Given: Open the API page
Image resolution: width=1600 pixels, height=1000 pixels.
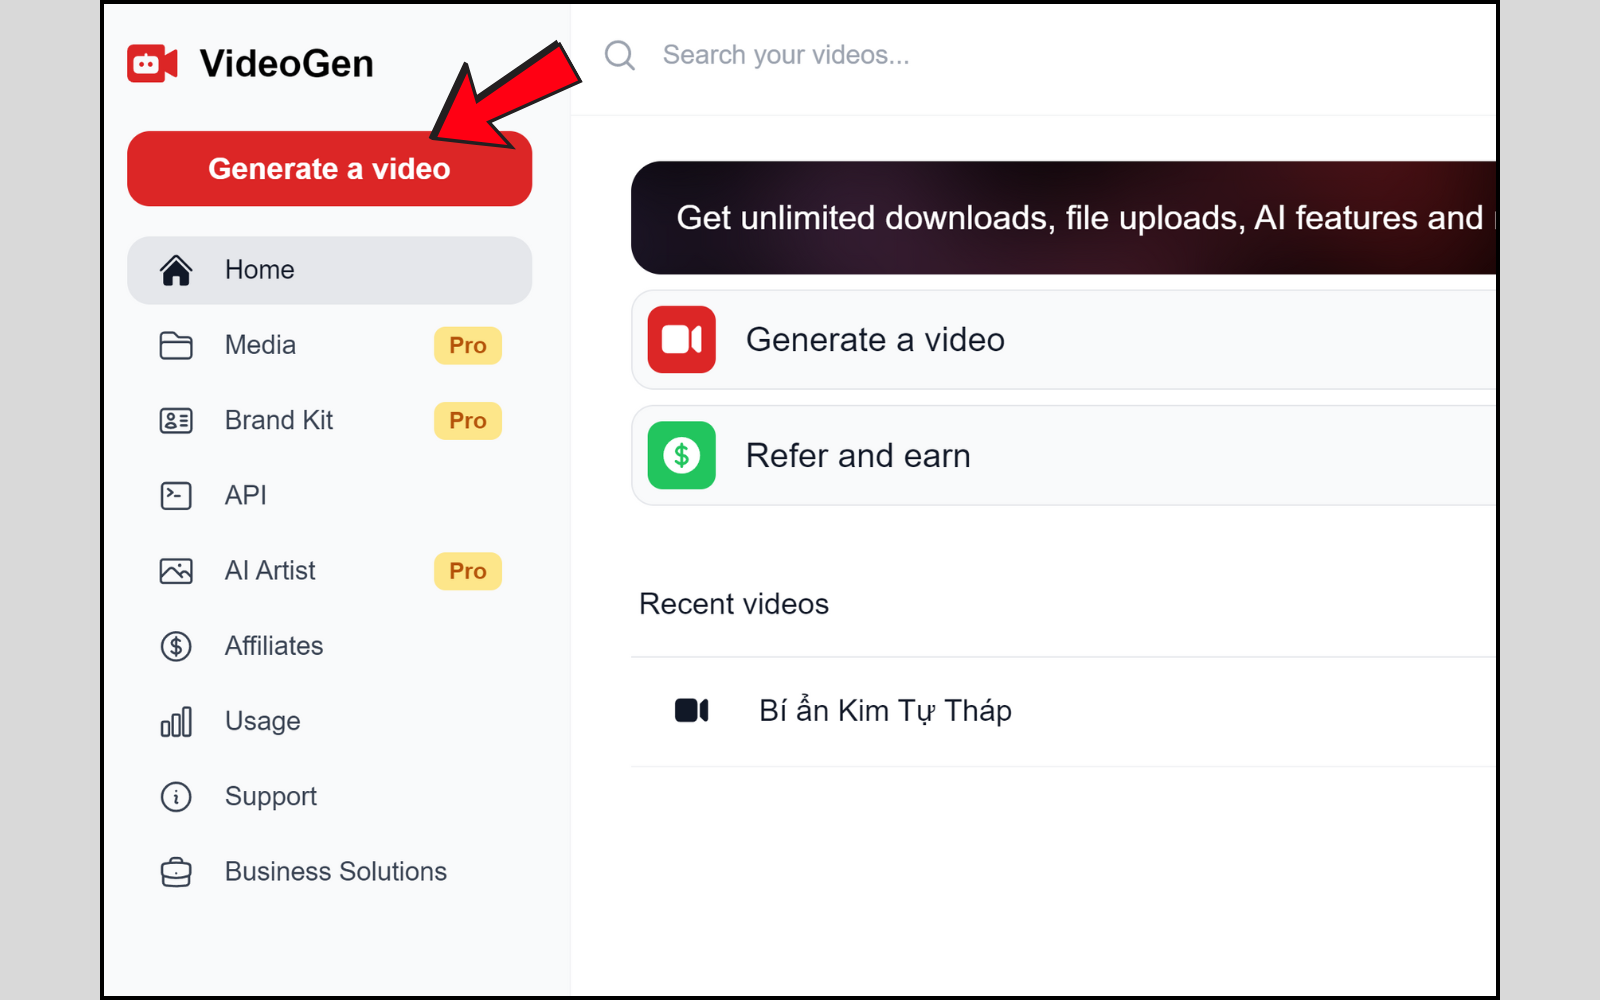Looking at the screenshot, I should tap(329, 495).
